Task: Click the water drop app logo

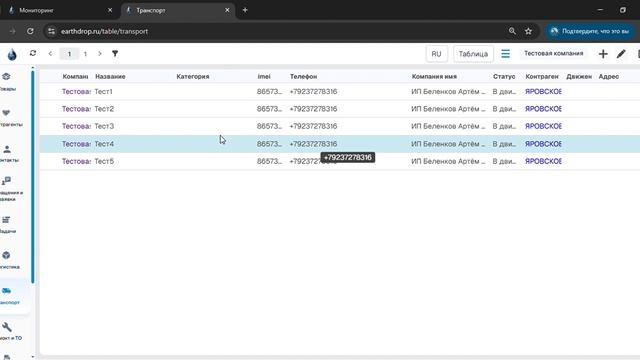Action: pyautogui.click(x=12, y=54)
